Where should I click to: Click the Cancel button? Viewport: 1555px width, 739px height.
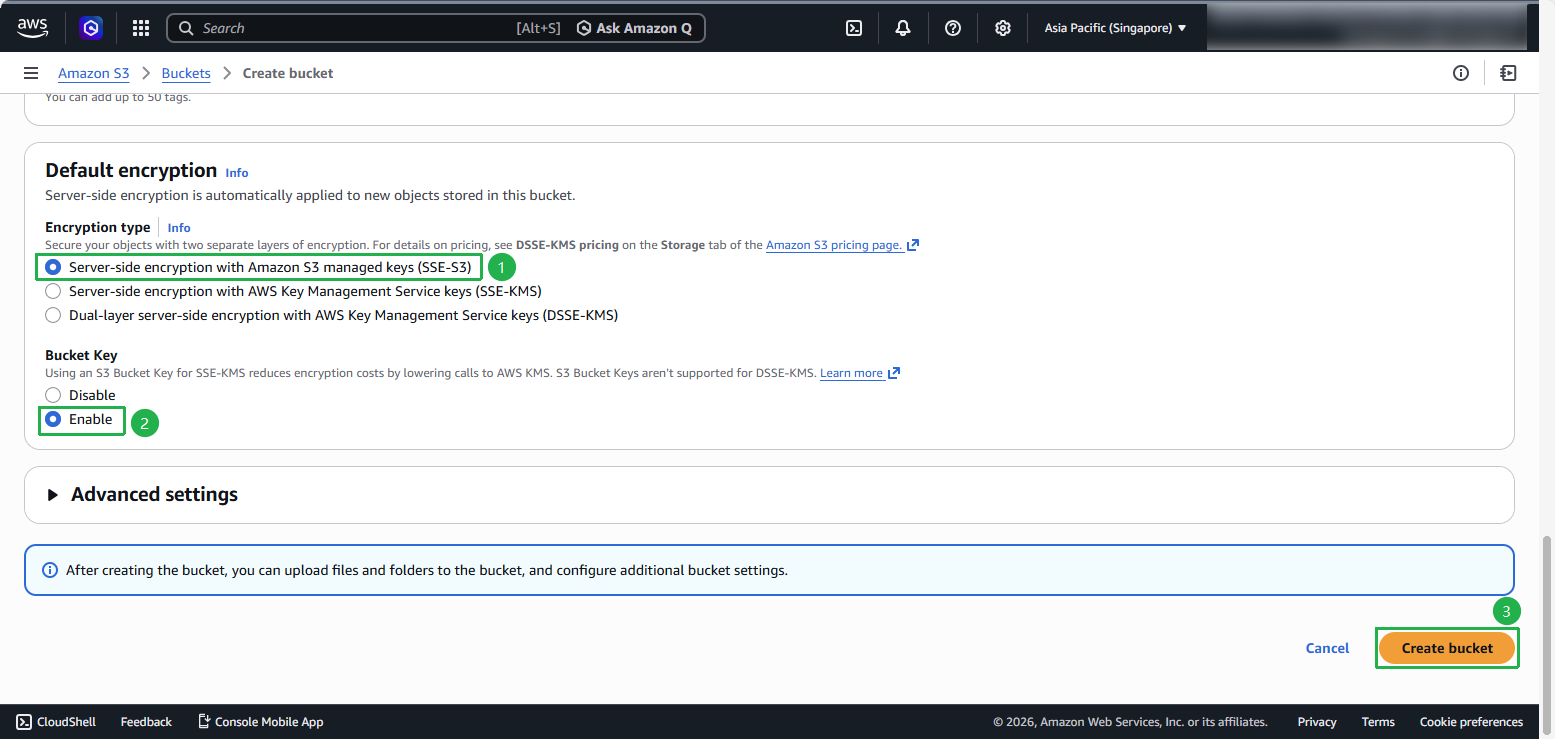click(x=1327, y=648)
